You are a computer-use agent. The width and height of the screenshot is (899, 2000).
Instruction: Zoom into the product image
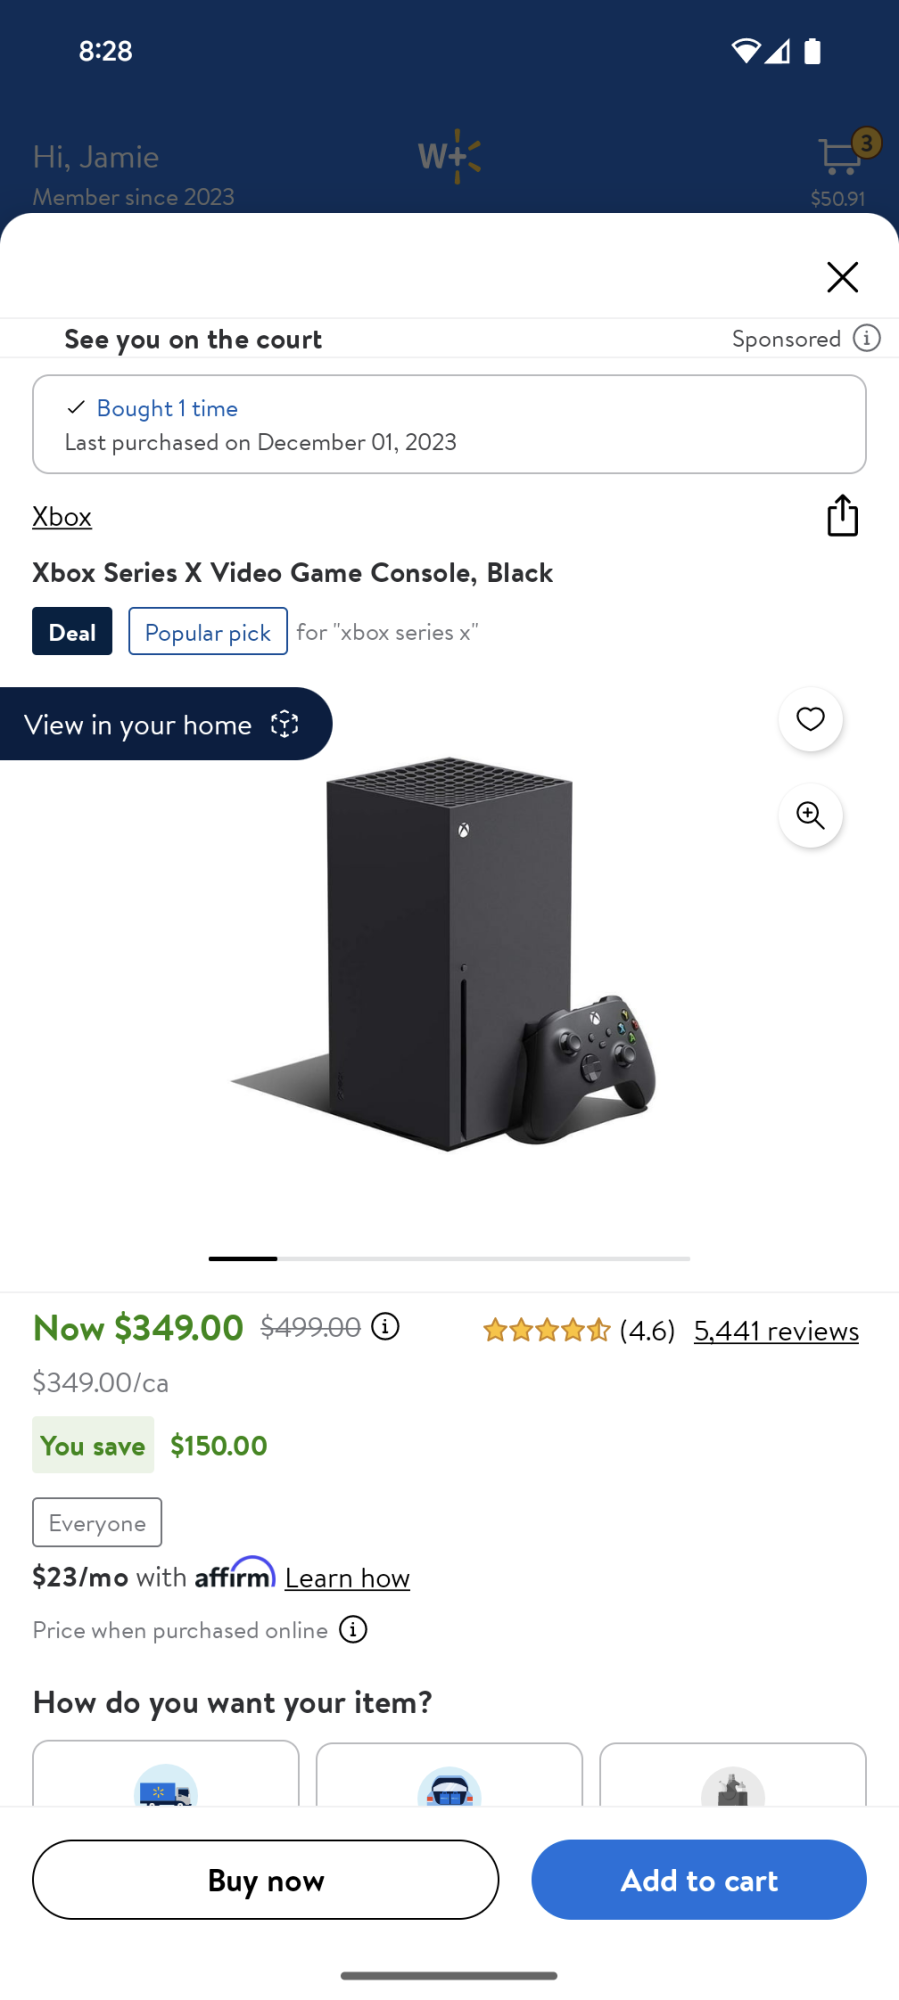[x=810, y=816]
